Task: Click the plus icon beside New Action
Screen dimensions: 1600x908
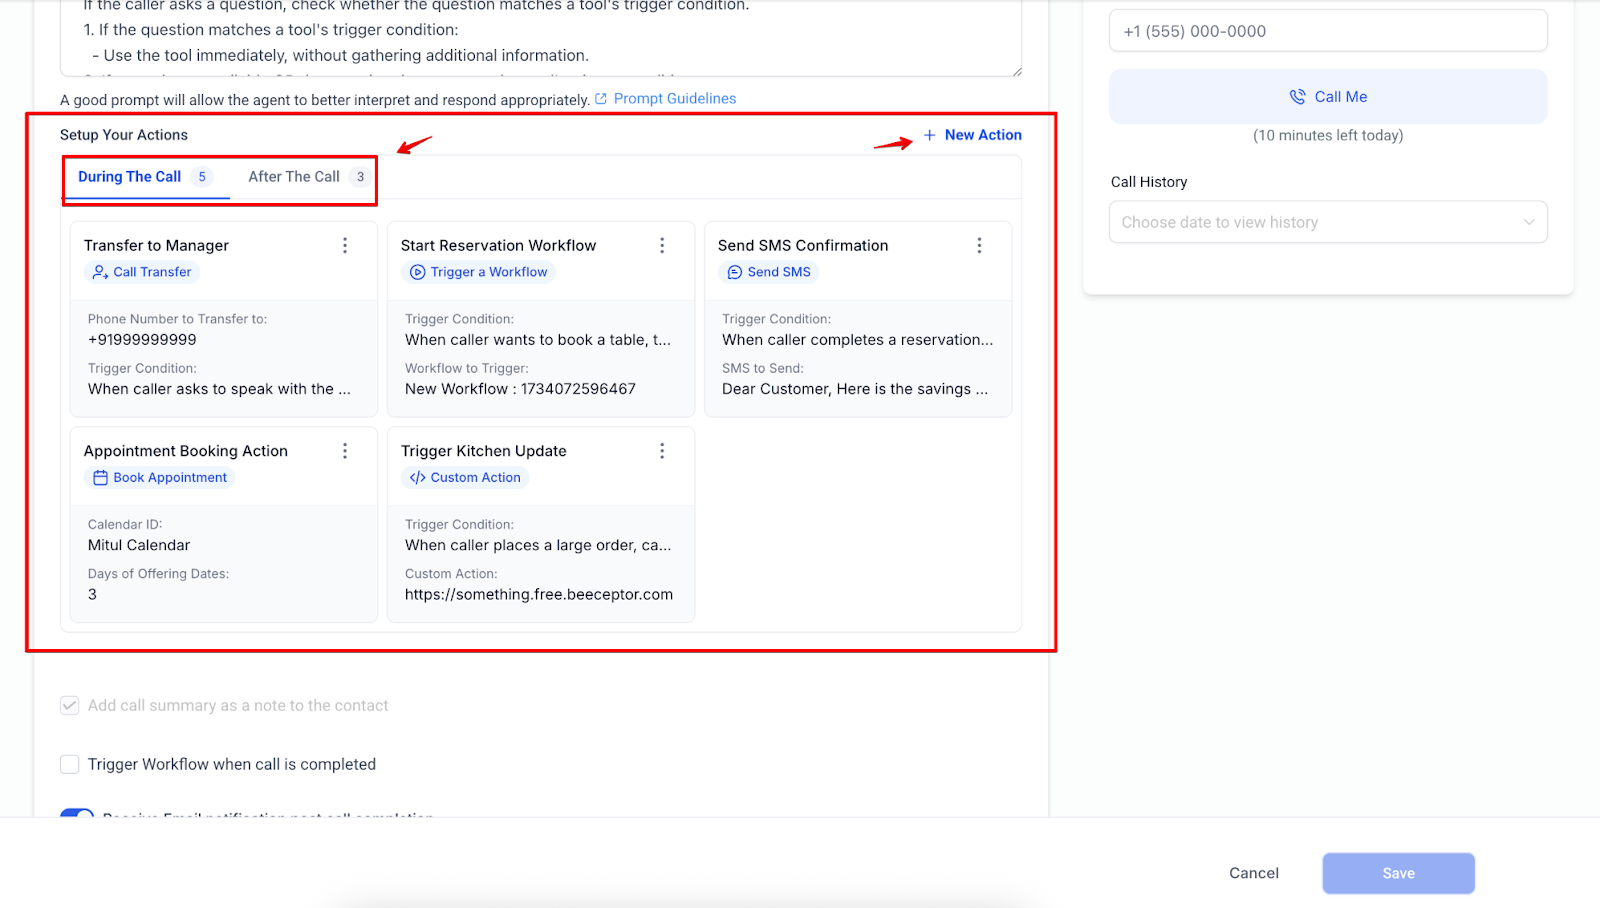Action: pyautogui.click(x=929, y=135)
